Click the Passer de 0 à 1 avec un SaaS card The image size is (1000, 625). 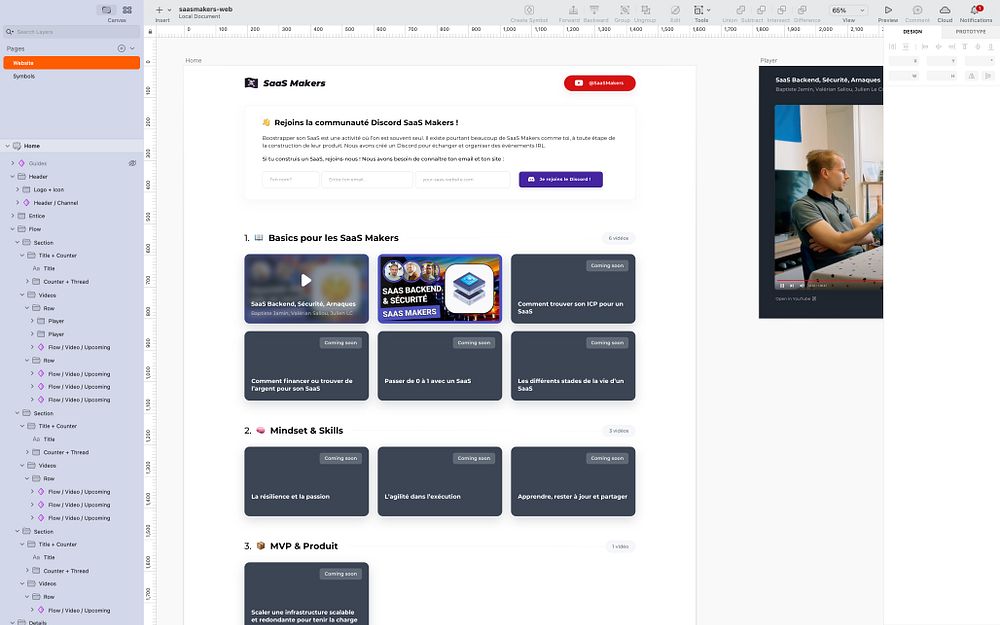click(x=439, y=365)
